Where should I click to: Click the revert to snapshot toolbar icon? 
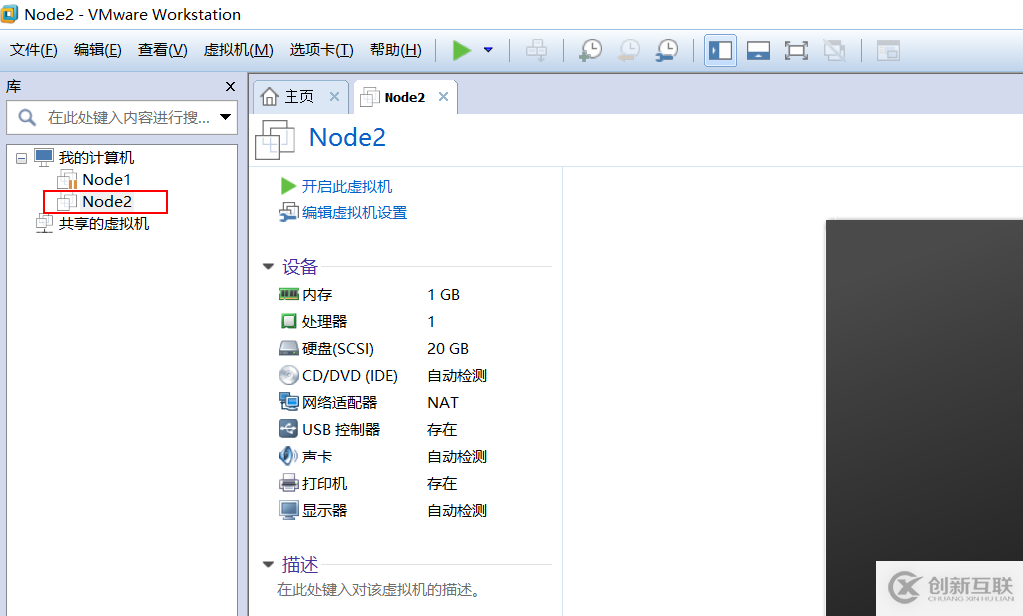pos(629,50)
